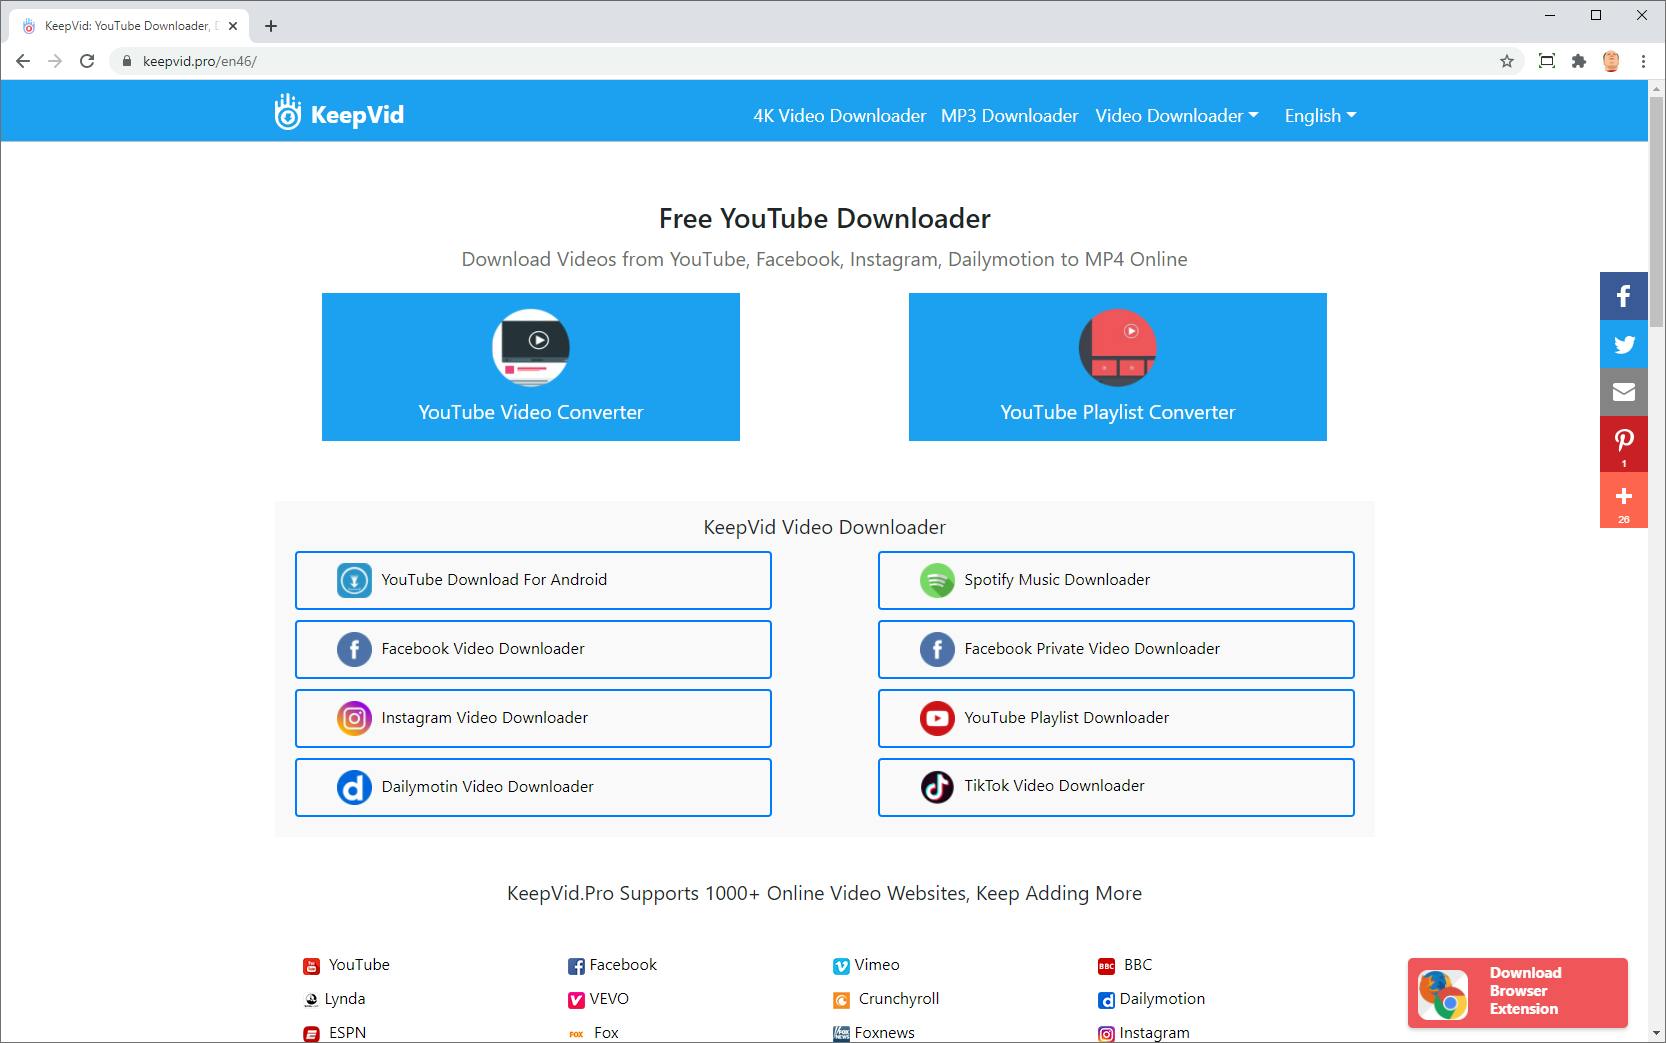
Task: Bookmark this page with star icon
Action: tap(1507, 61)
